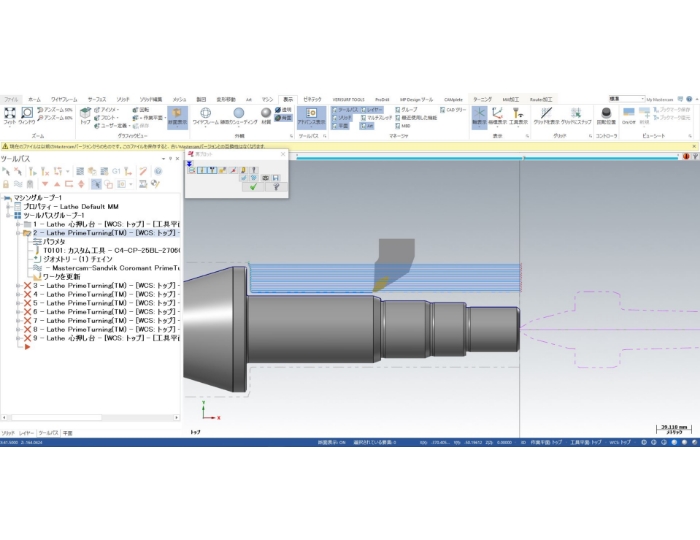Toggle CAD ツリー manager checkbox
This screenshot has height=540, width=700.
pos(453,110)
